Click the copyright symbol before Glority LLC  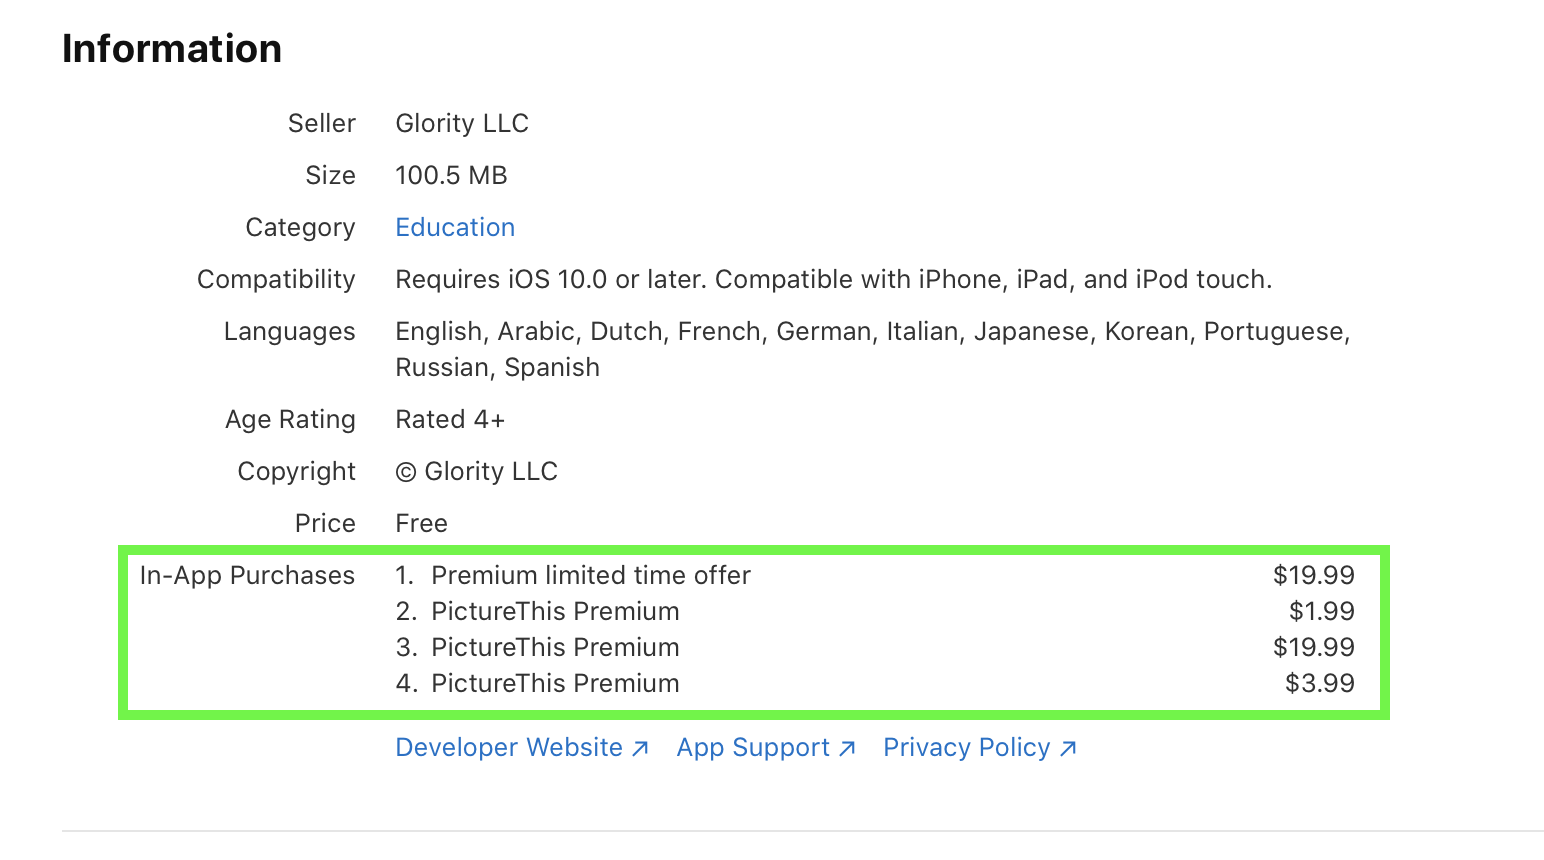tap(405, 472)
